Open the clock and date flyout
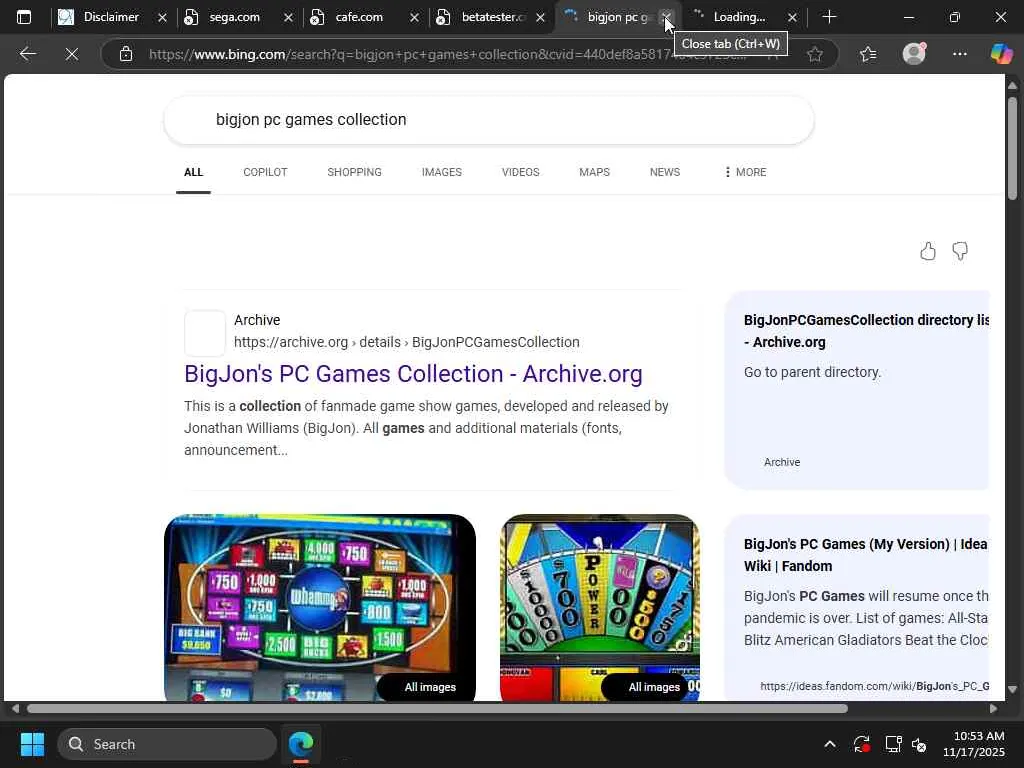1024x768 pixels. tap(974, 744)
